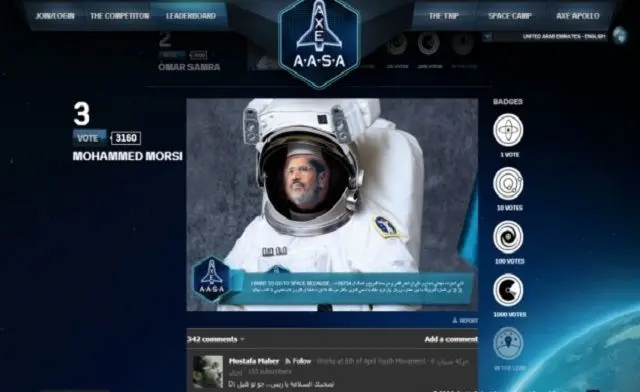Open The Competition tab
Screen dimensions: 640x392
(120, 16)
